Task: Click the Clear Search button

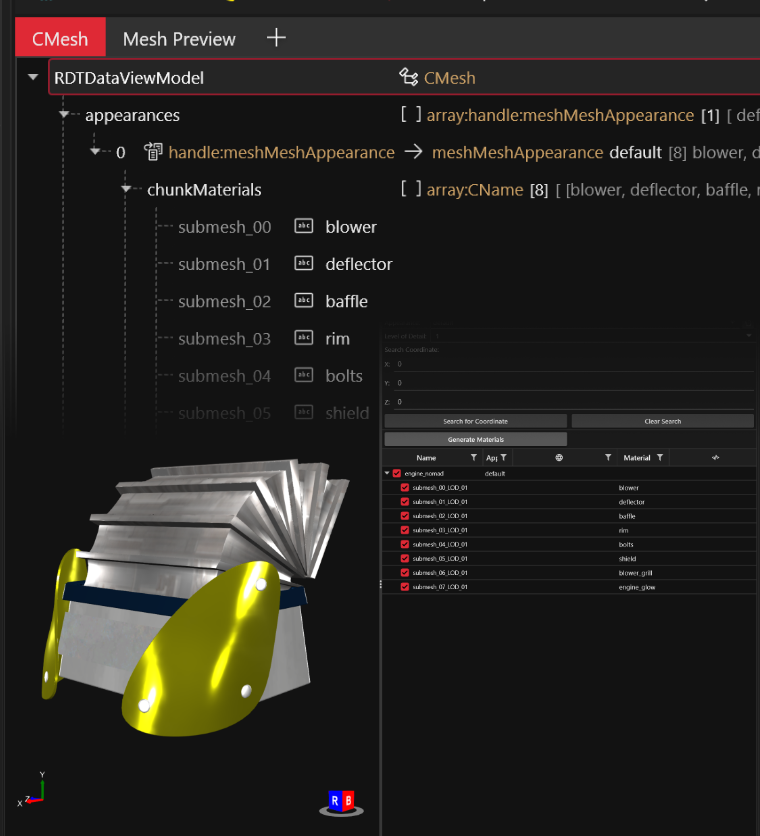Action: [663, 421]
